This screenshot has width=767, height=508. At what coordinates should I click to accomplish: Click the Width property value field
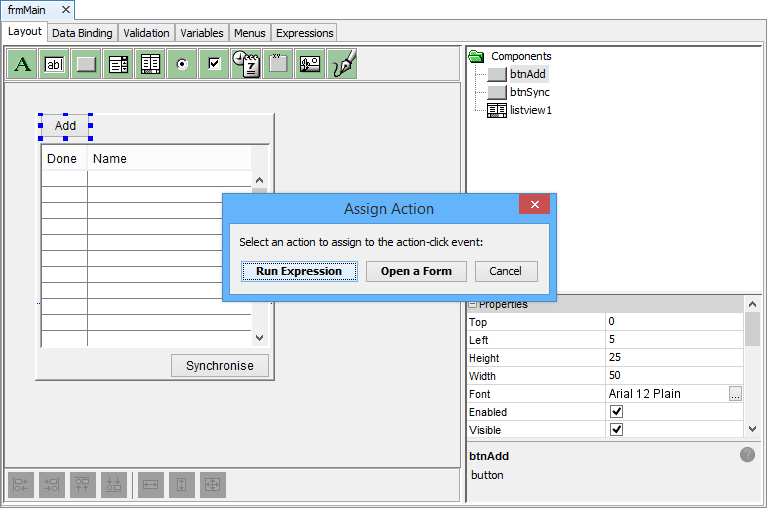pyautogui.click(x=675, y=376)
